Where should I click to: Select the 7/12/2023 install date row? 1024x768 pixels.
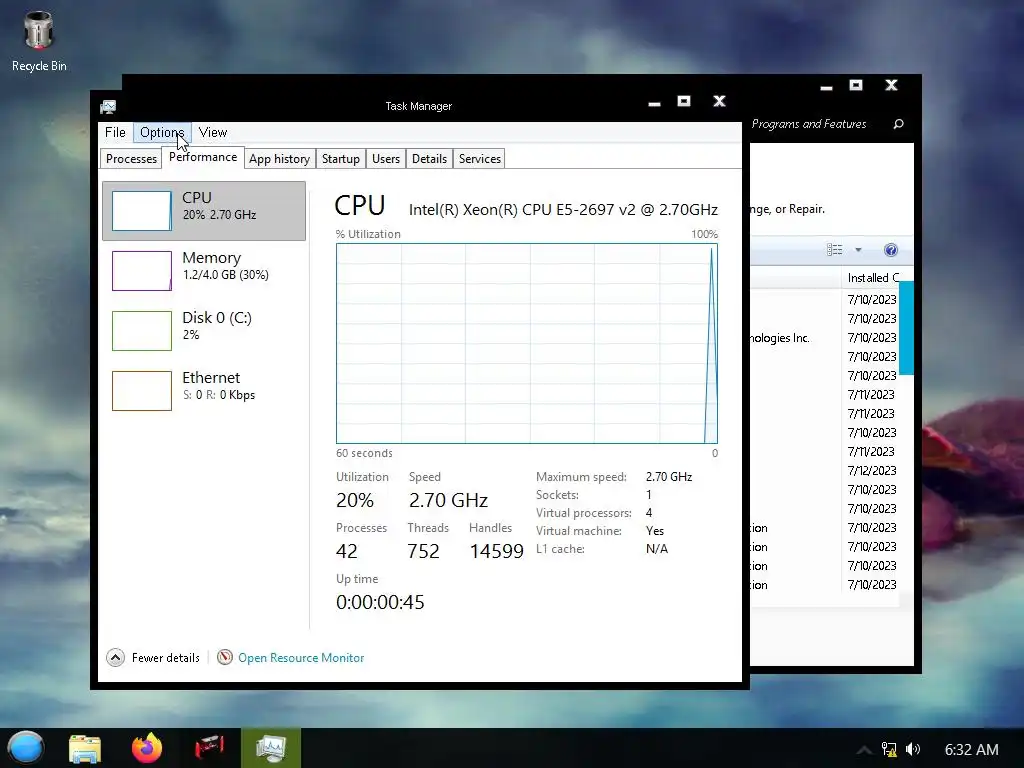pyautogui.click(x=825, y=471)
